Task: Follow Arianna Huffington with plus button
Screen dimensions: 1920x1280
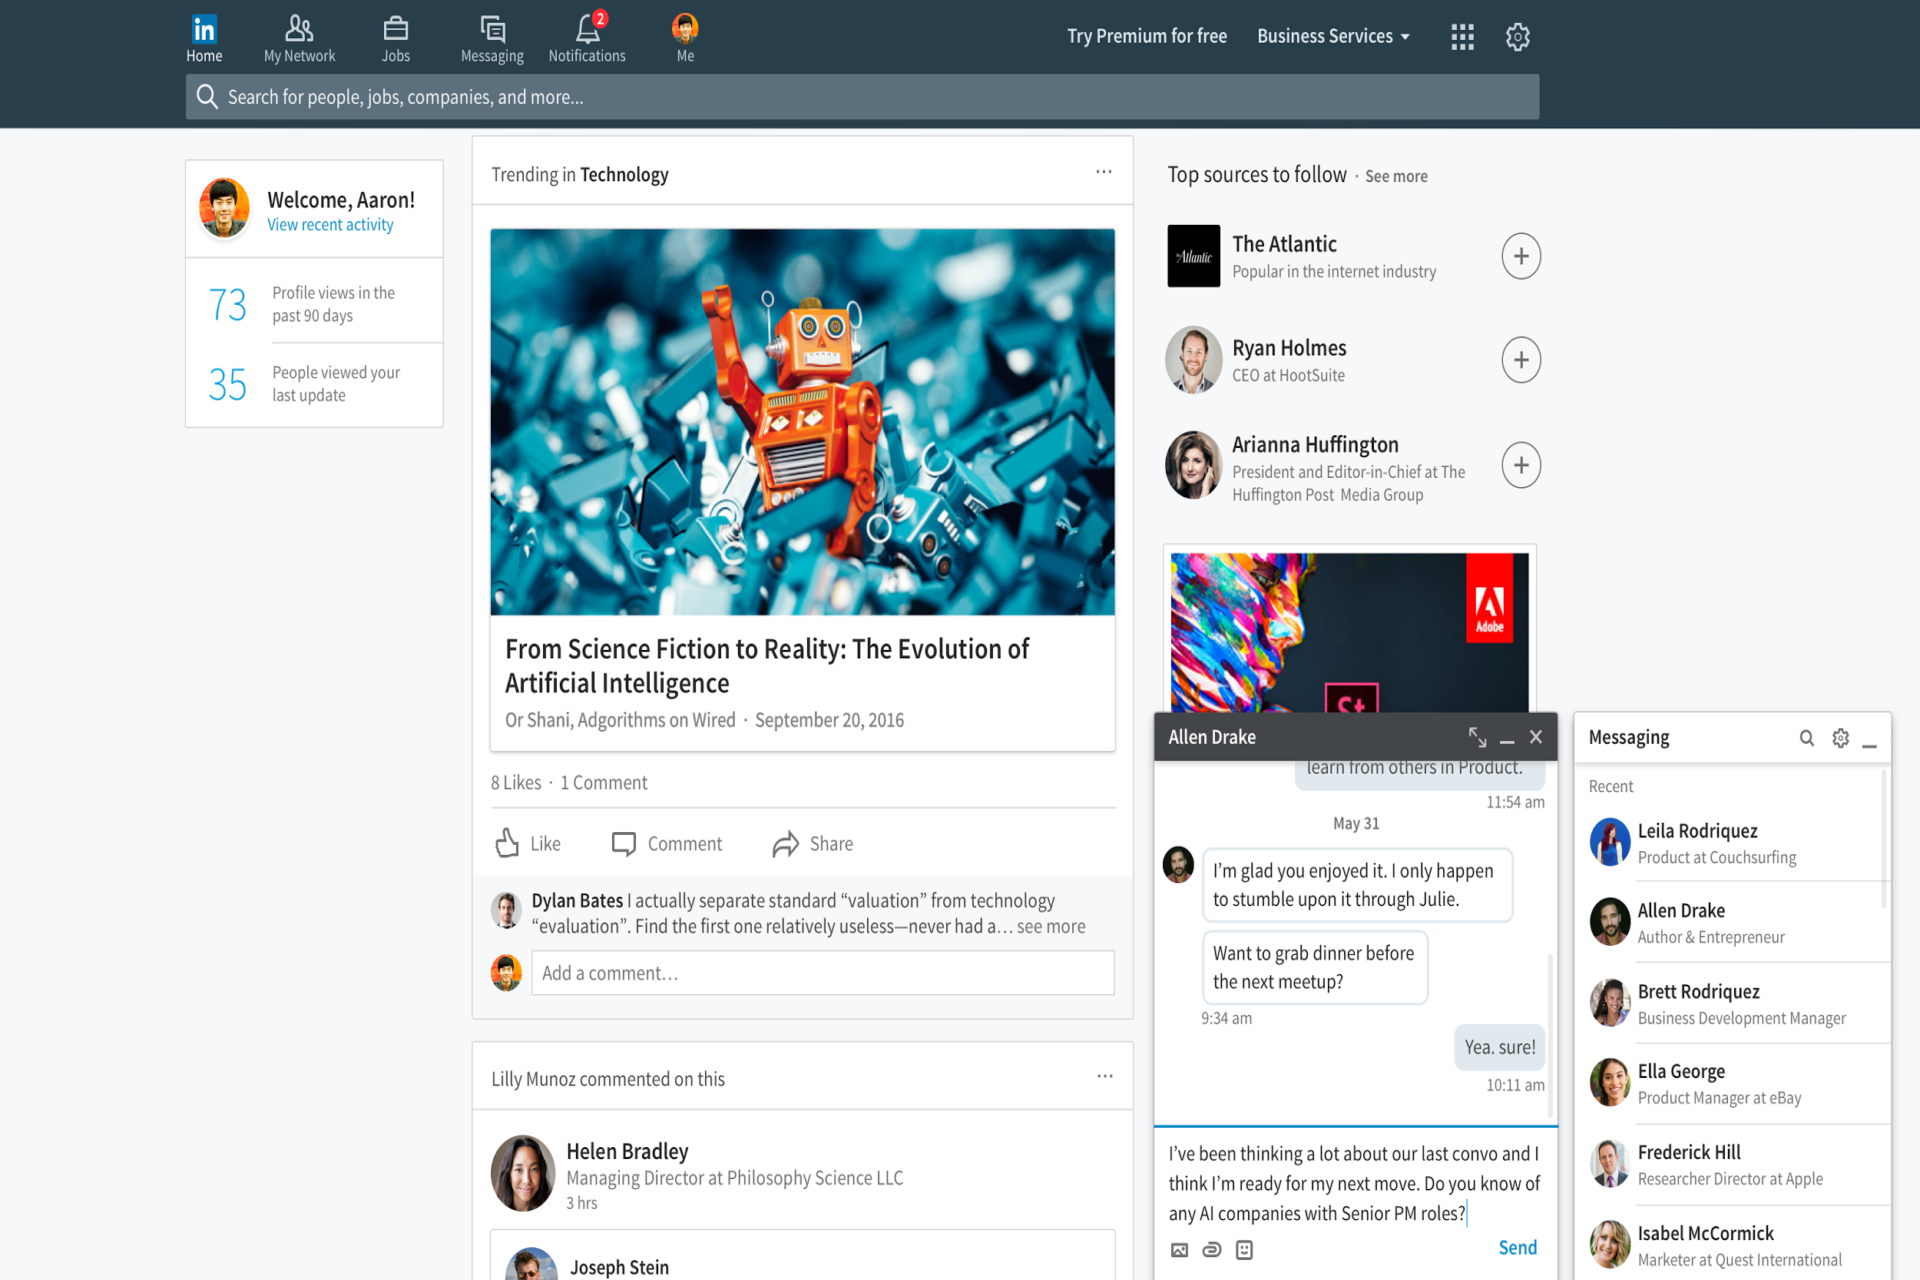Action: [x=1520, y=465]
